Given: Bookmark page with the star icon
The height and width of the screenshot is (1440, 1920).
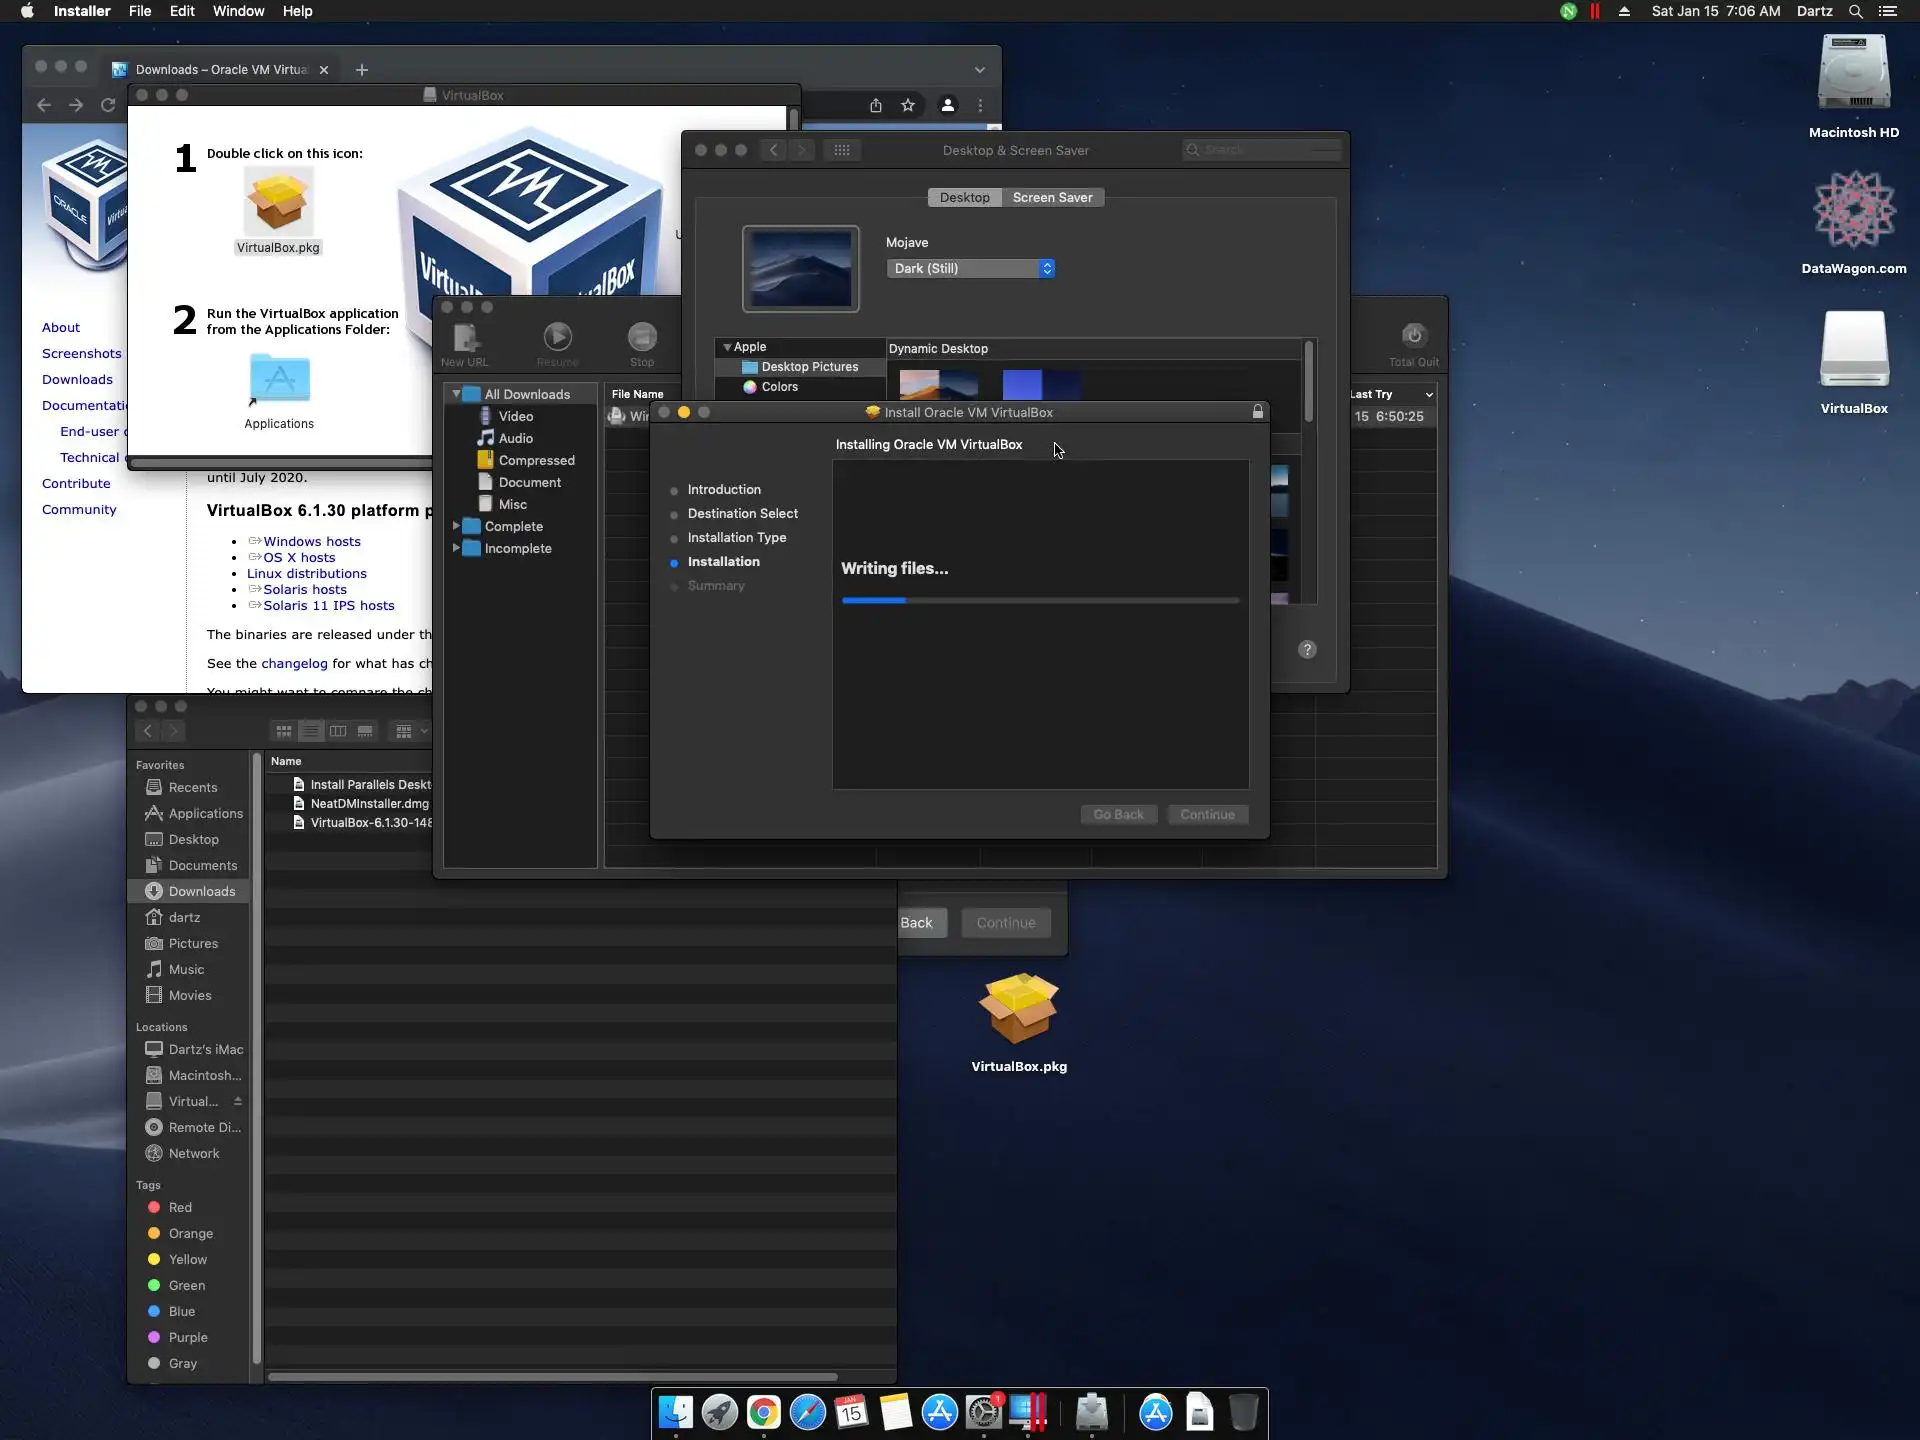Looking at the screenshot, I should click(x=908, y=105).
